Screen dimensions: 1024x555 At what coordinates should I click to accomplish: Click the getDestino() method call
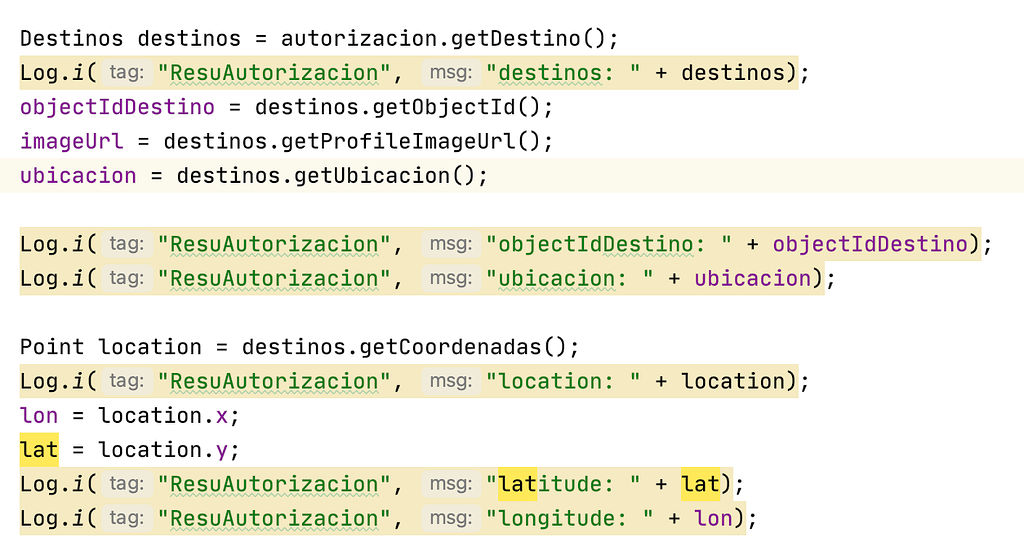[529, 39]
